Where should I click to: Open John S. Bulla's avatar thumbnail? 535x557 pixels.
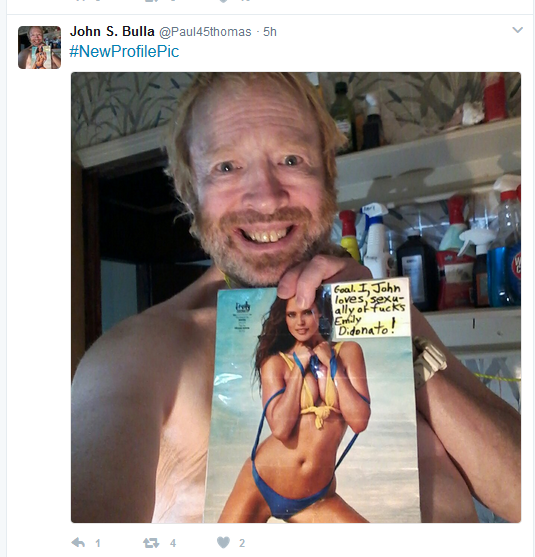click(x=39, y=47)
